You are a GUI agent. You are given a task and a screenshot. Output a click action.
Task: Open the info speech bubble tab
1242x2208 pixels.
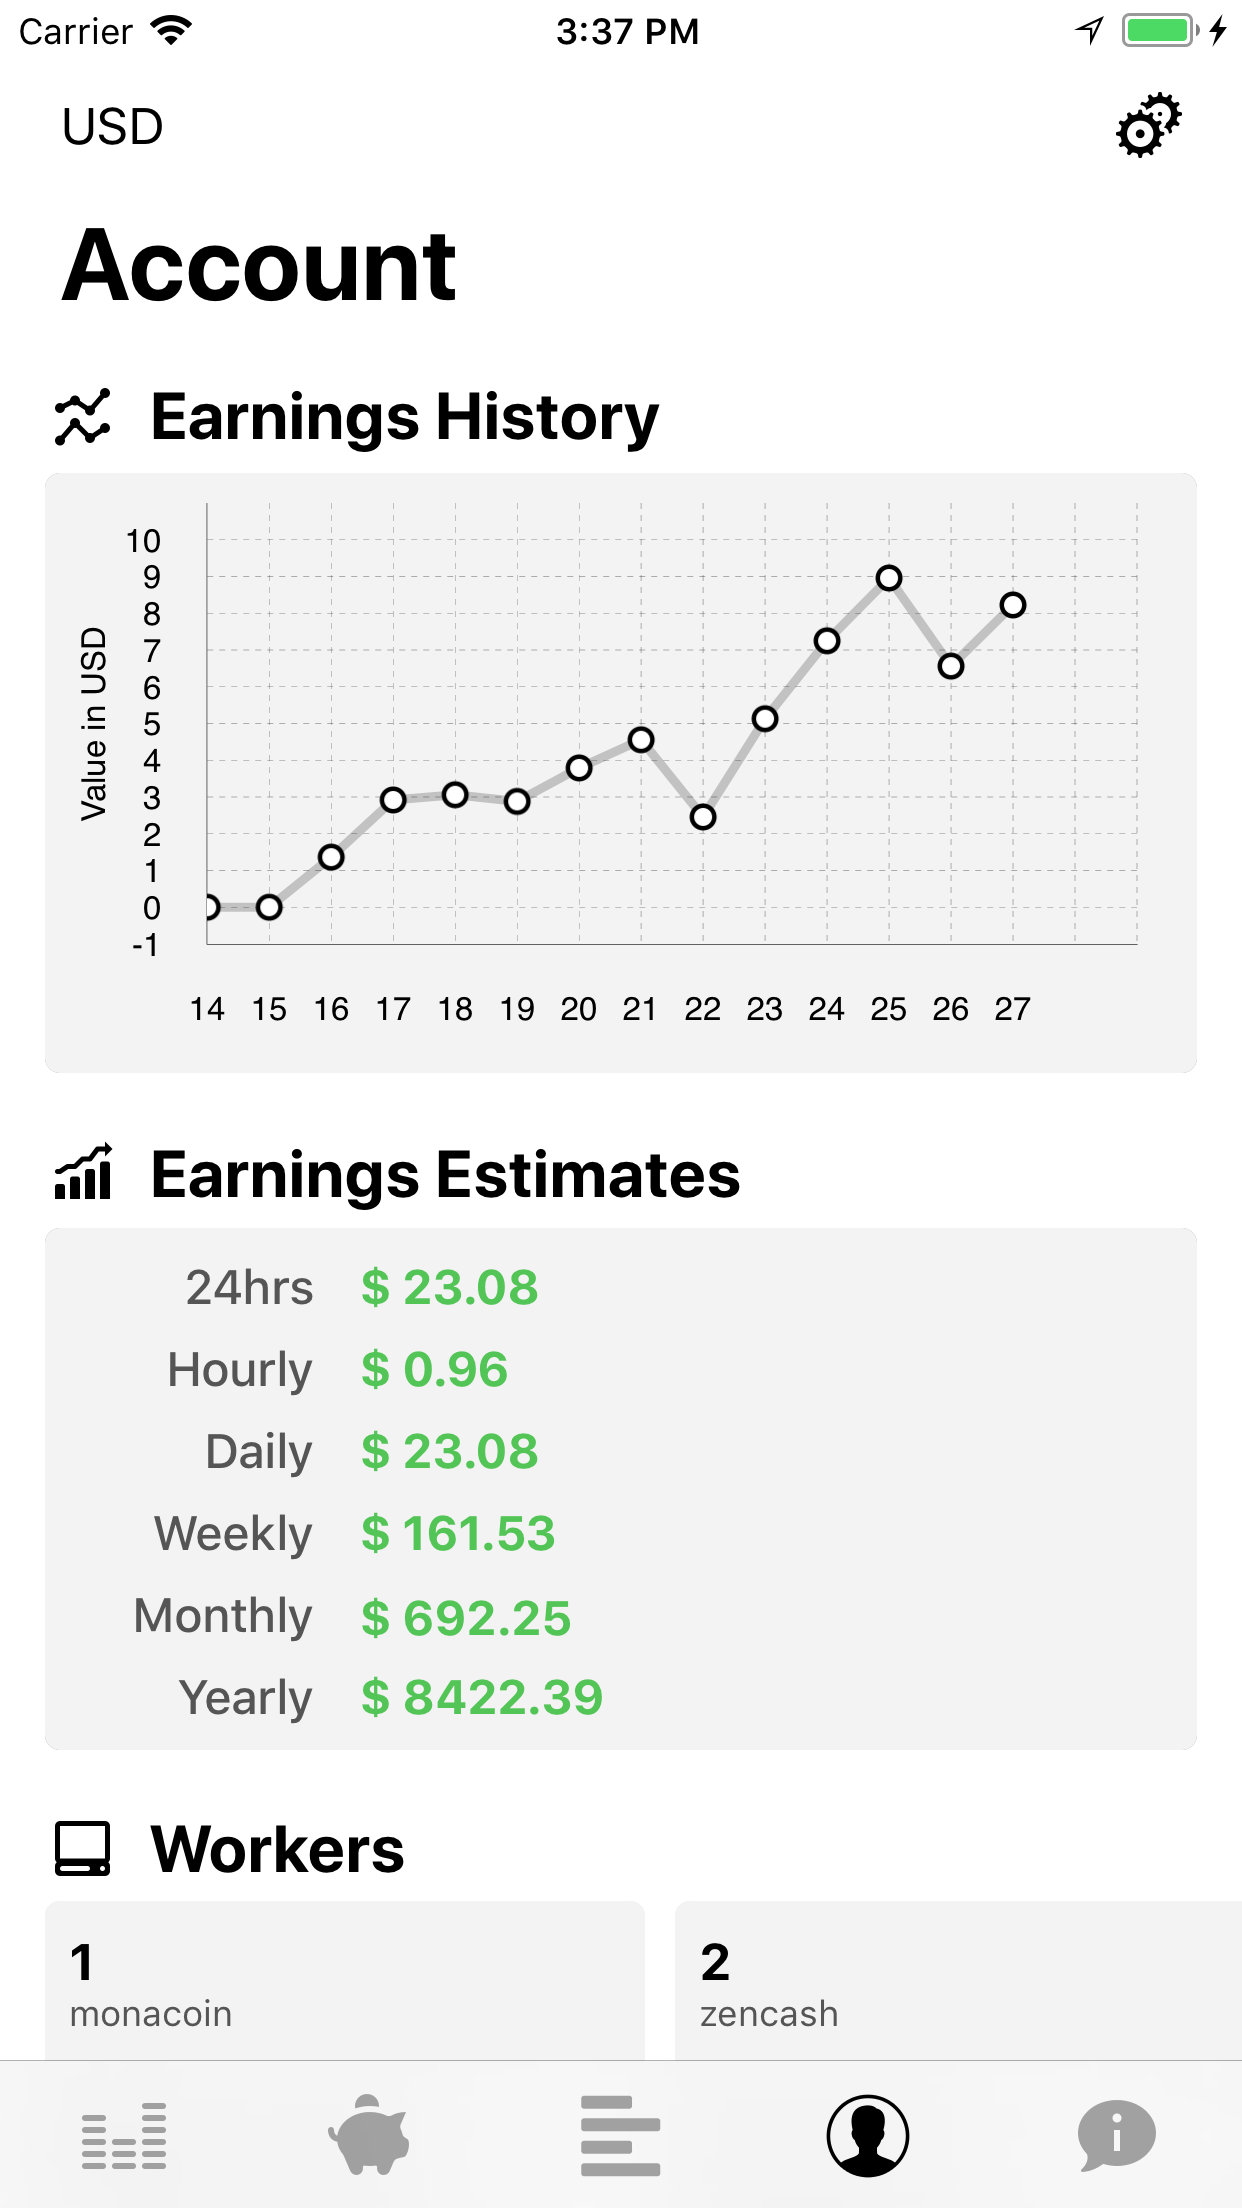pyautogui.click(x=1116, y=2136)
